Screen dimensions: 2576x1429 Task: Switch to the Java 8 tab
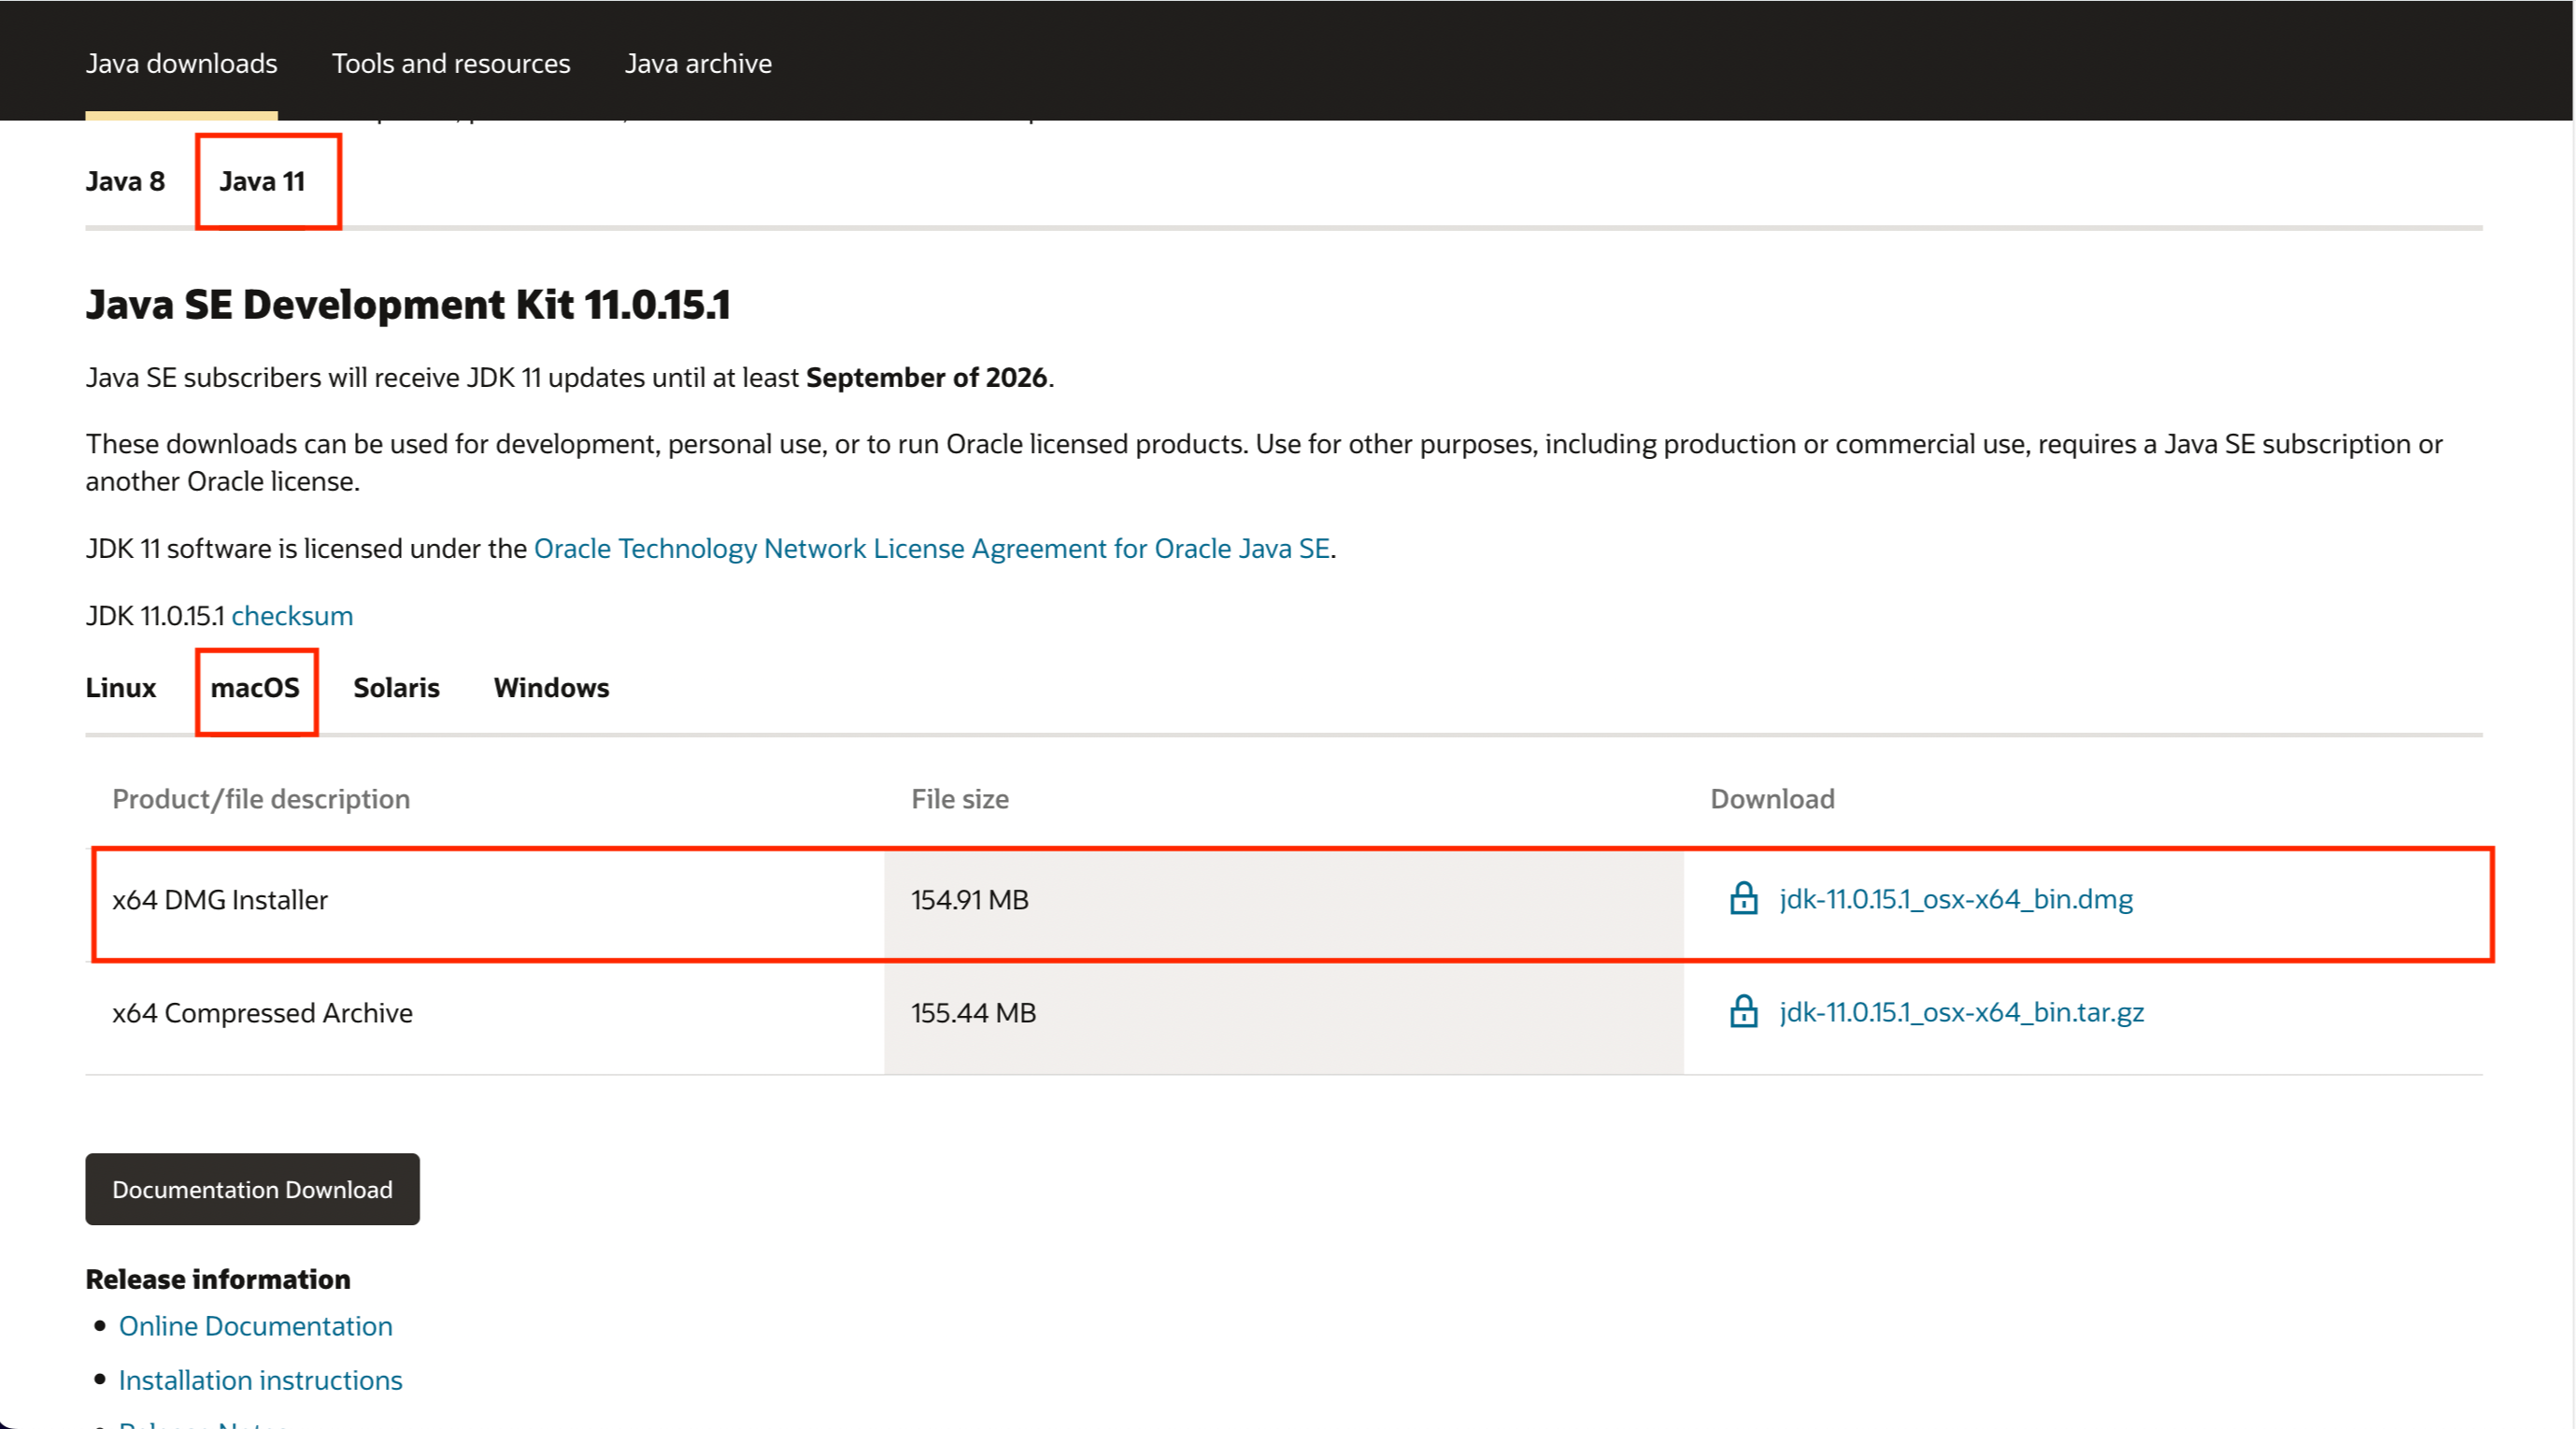coord(125,181)
